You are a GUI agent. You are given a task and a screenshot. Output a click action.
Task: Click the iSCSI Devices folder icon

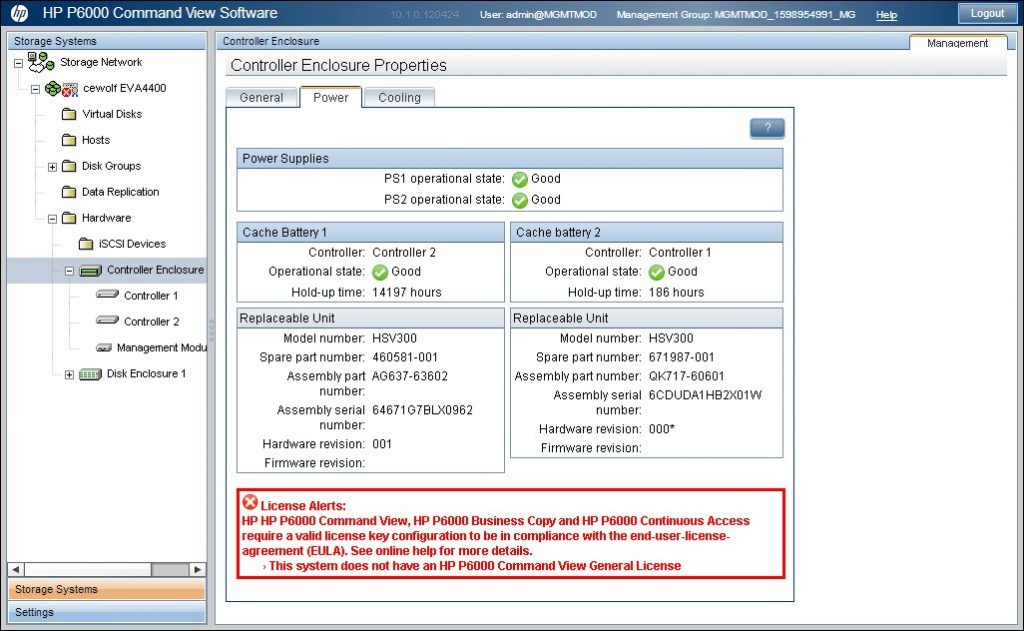pyautogui.click(x=86, y=244)
